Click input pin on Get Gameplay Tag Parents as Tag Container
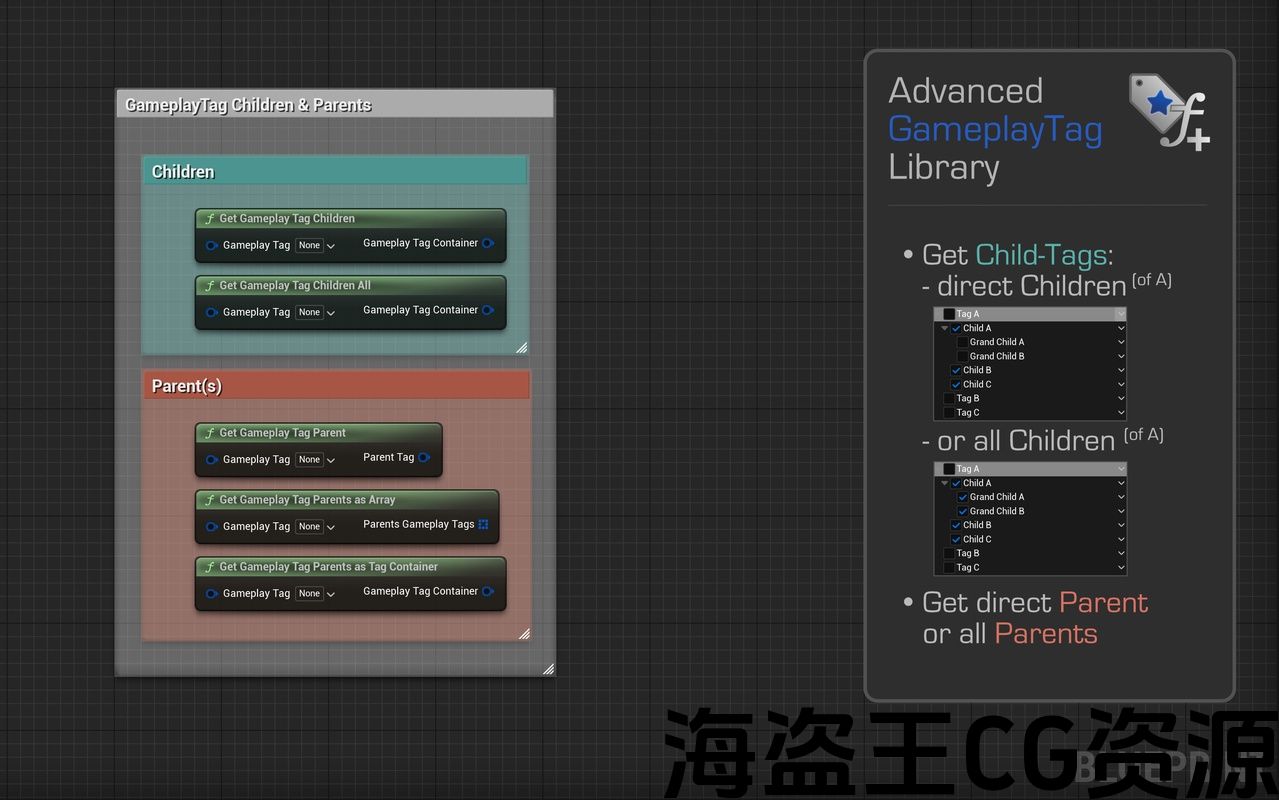1279x800 pixels. (211, 593)
